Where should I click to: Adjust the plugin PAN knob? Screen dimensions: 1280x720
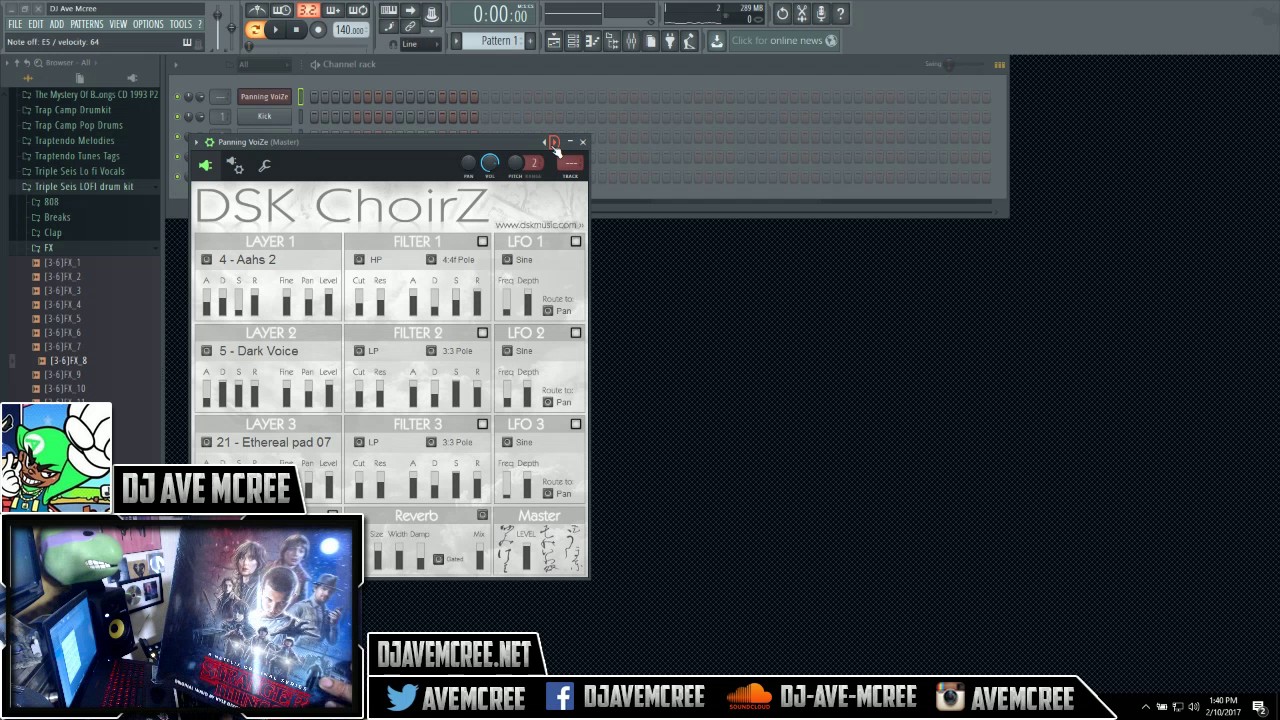(x=468, y=163)
